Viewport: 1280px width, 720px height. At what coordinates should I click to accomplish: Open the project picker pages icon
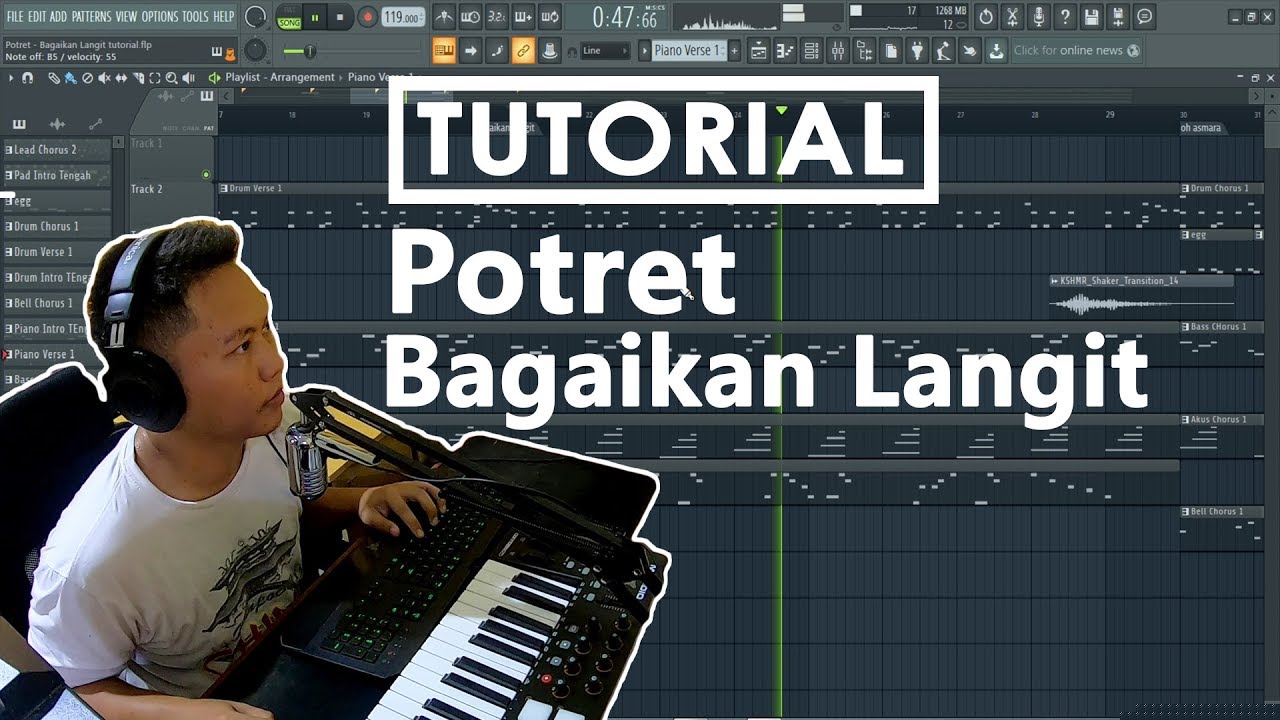890,51
